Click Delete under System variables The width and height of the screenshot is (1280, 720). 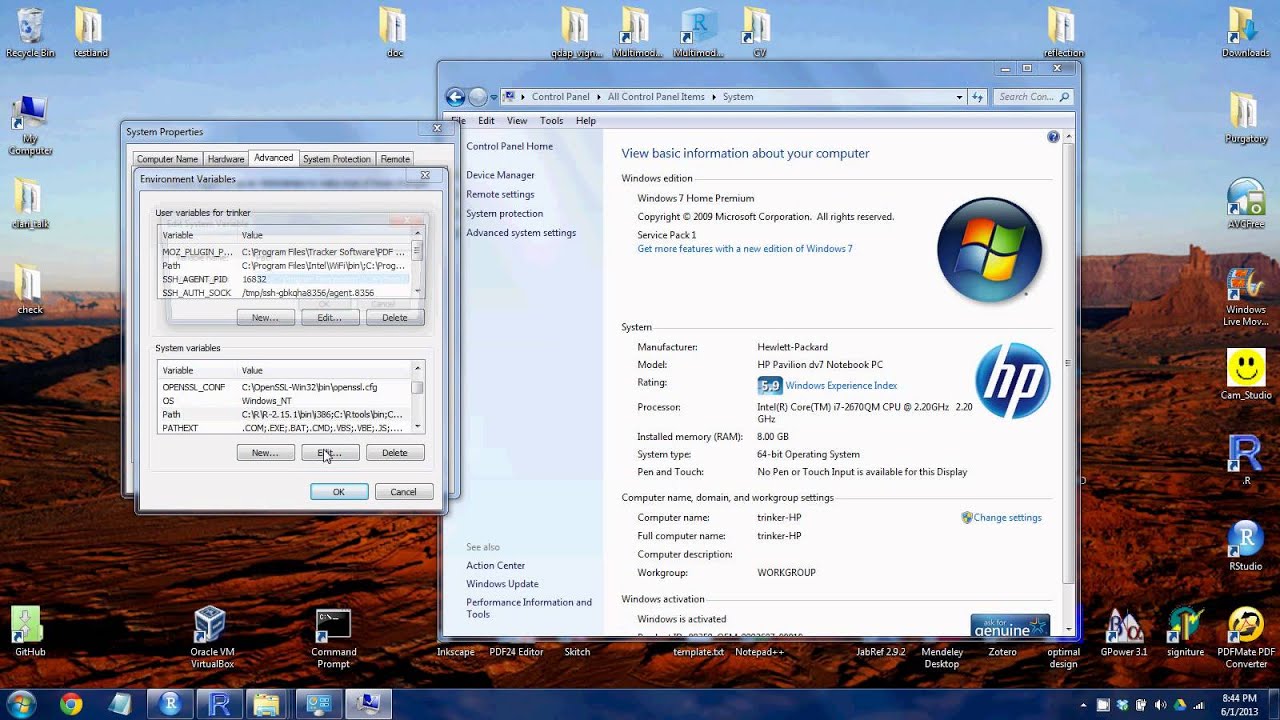tap(395, 453)
